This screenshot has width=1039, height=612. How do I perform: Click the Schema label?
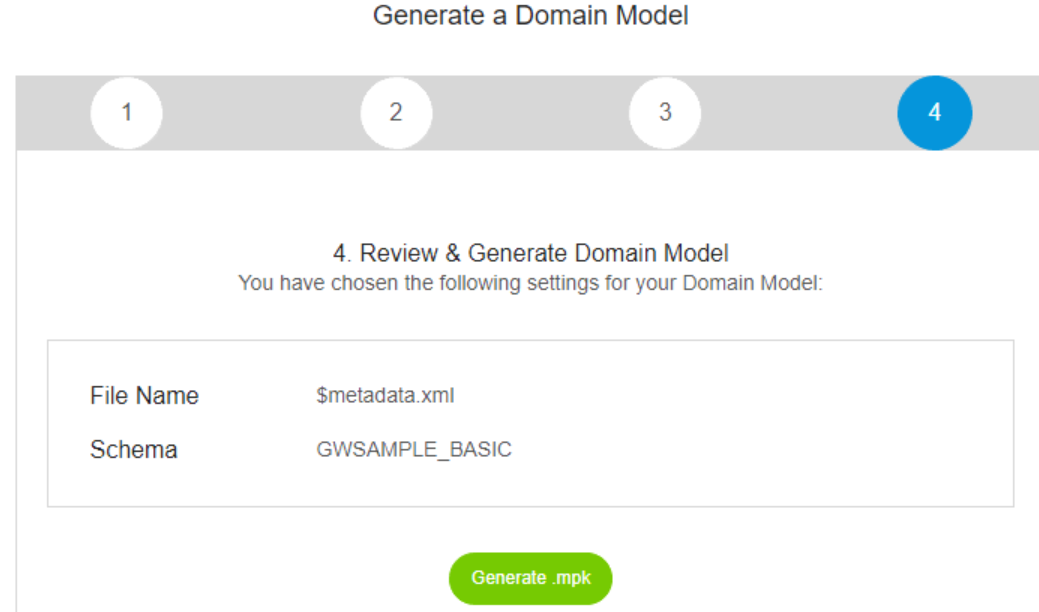tap(134, 450)
